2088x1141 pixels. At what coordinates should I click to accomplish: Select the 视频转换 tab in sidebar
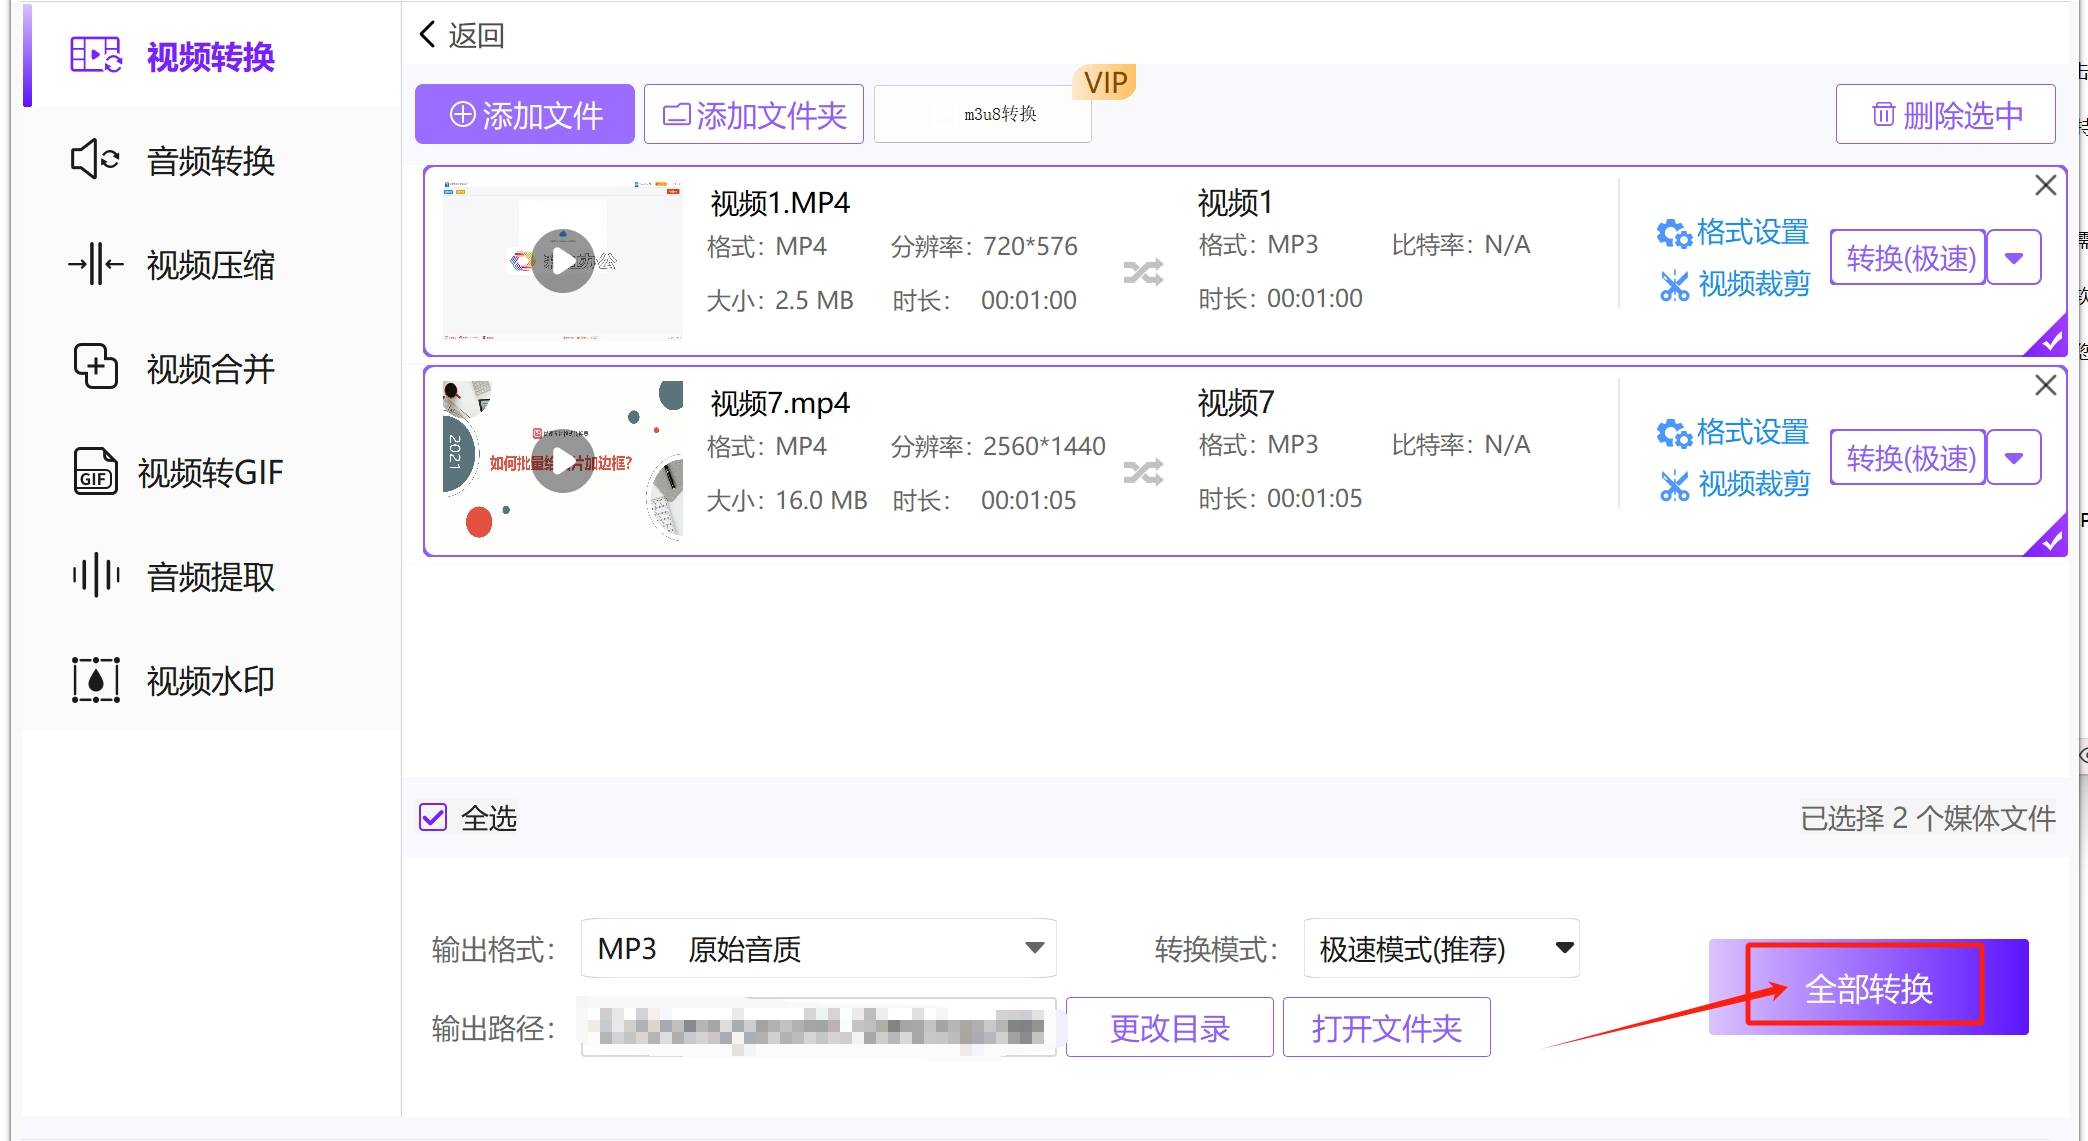pyautogui.click(x=208, y=57)
